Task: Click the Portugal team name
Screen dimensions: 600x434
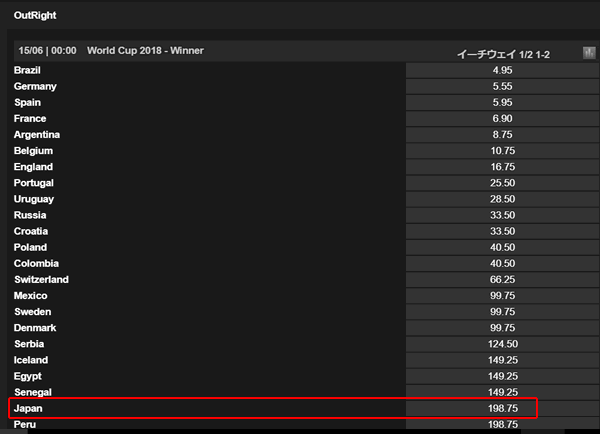Action: [34, 183]
